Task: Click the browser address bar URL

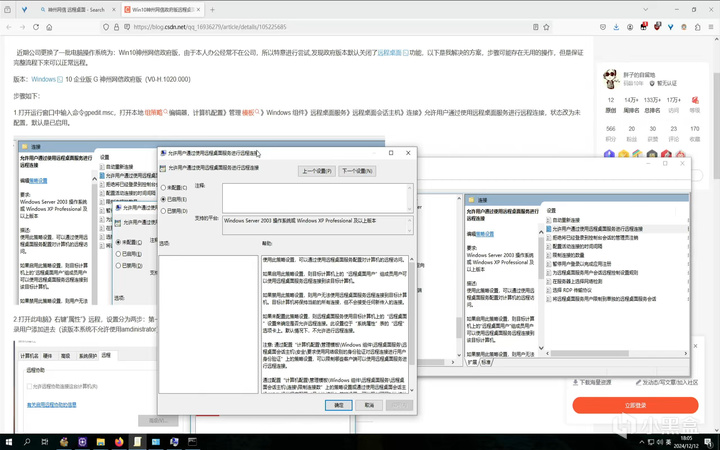Action: click(x=210, y=27)
